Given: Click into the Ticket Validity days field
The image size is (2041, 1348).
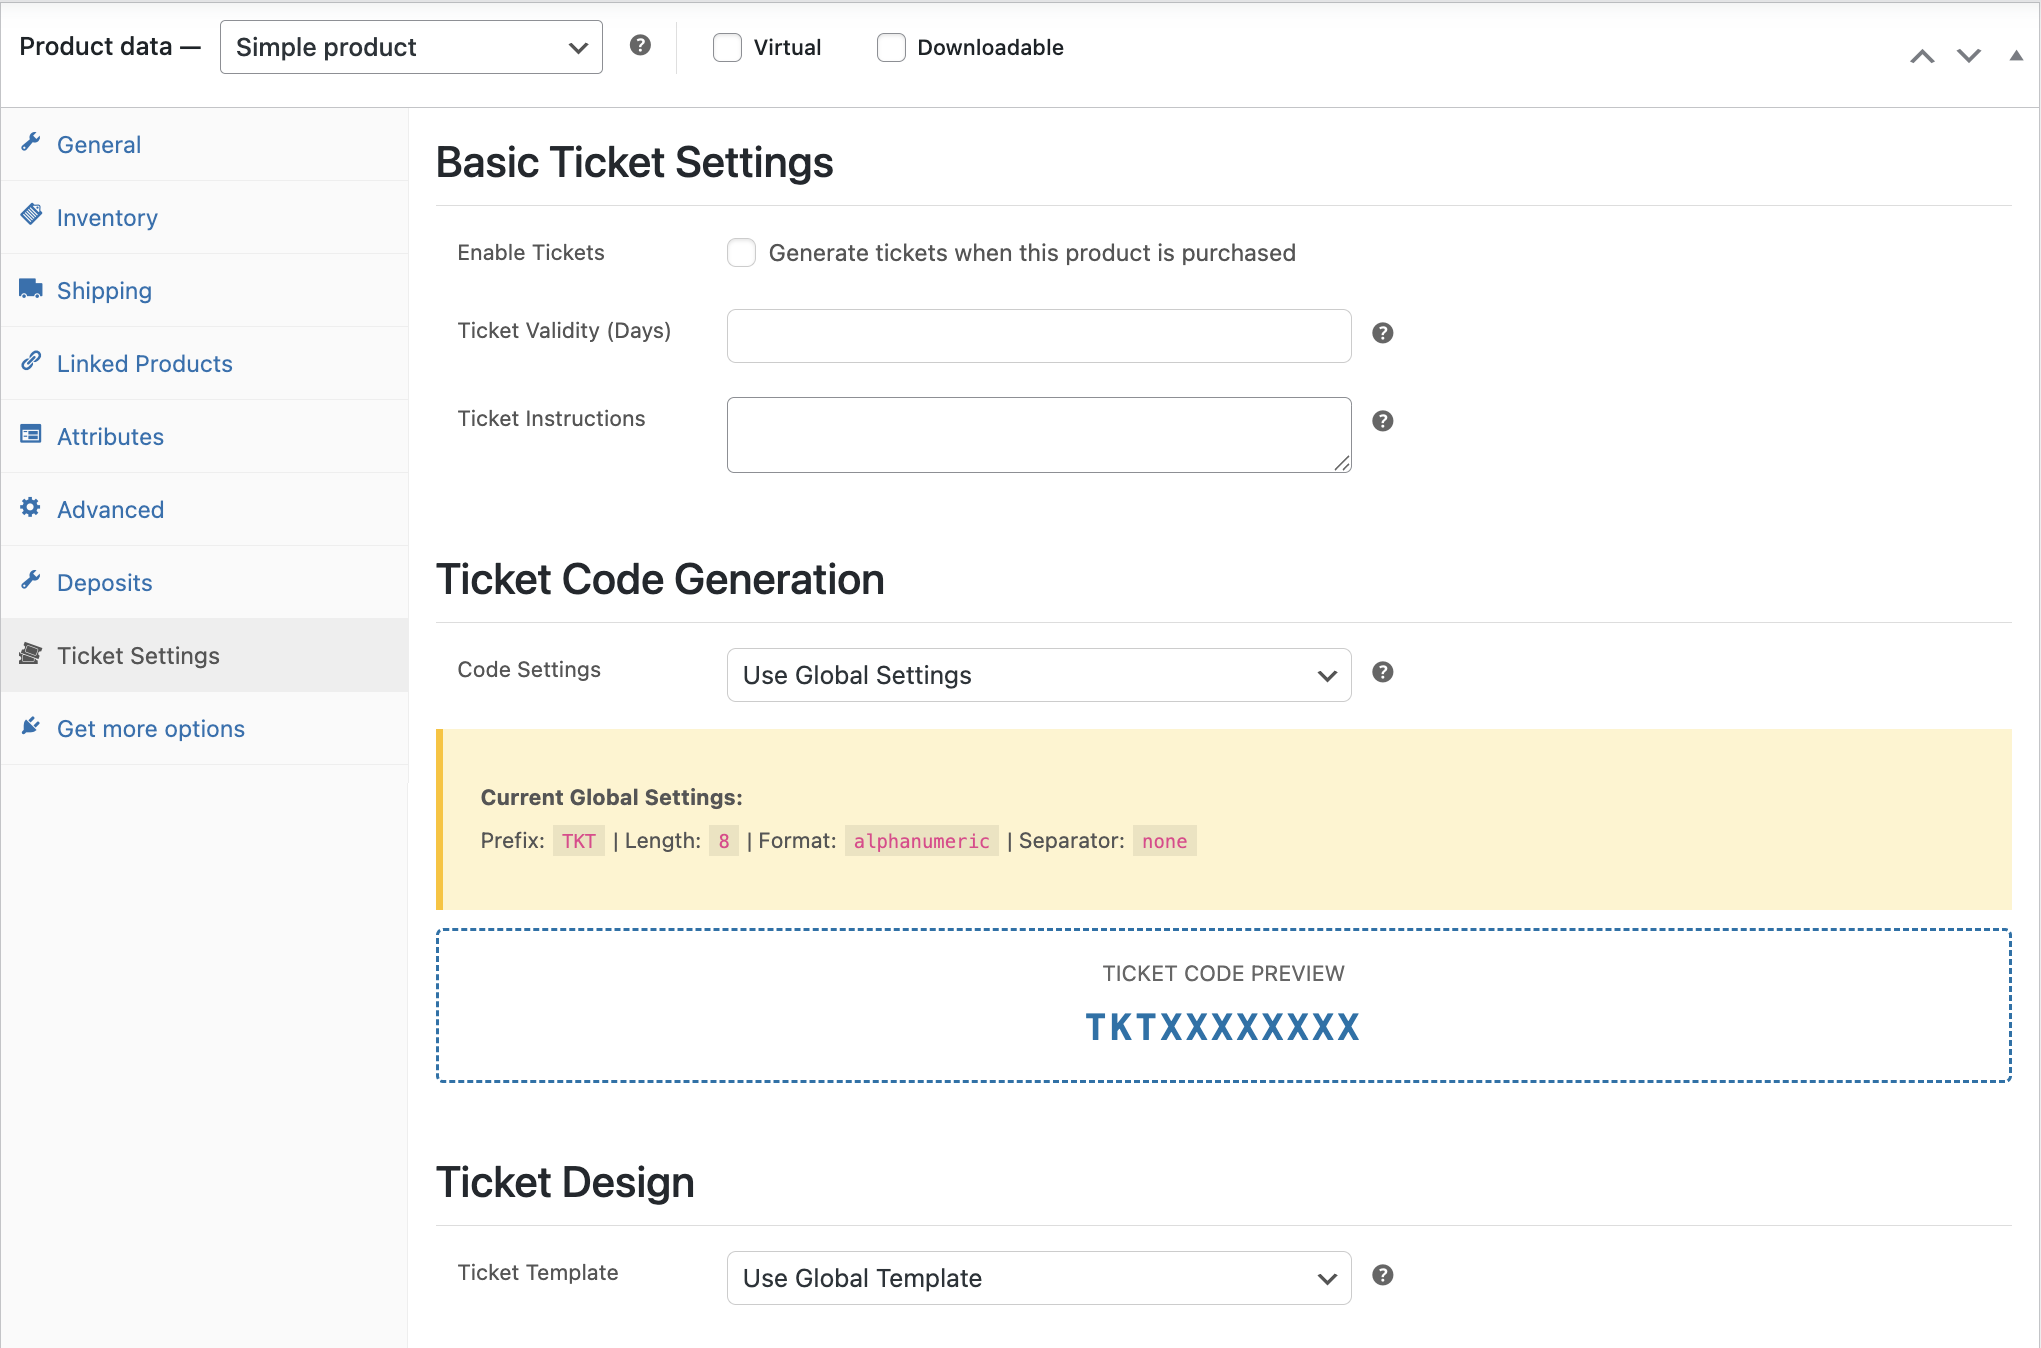Looking at the screenshot, I should click(x=1038, y=336).
